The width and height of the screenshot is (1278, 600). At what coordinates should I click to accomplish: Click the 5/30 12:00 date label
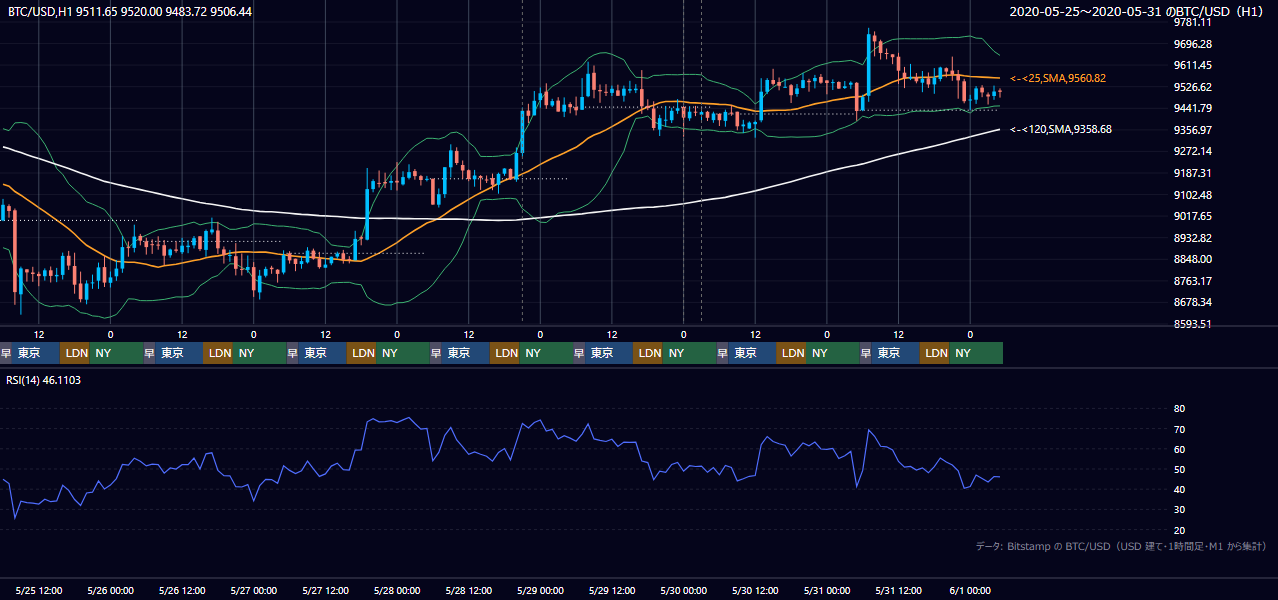click(x=755, y=590)
